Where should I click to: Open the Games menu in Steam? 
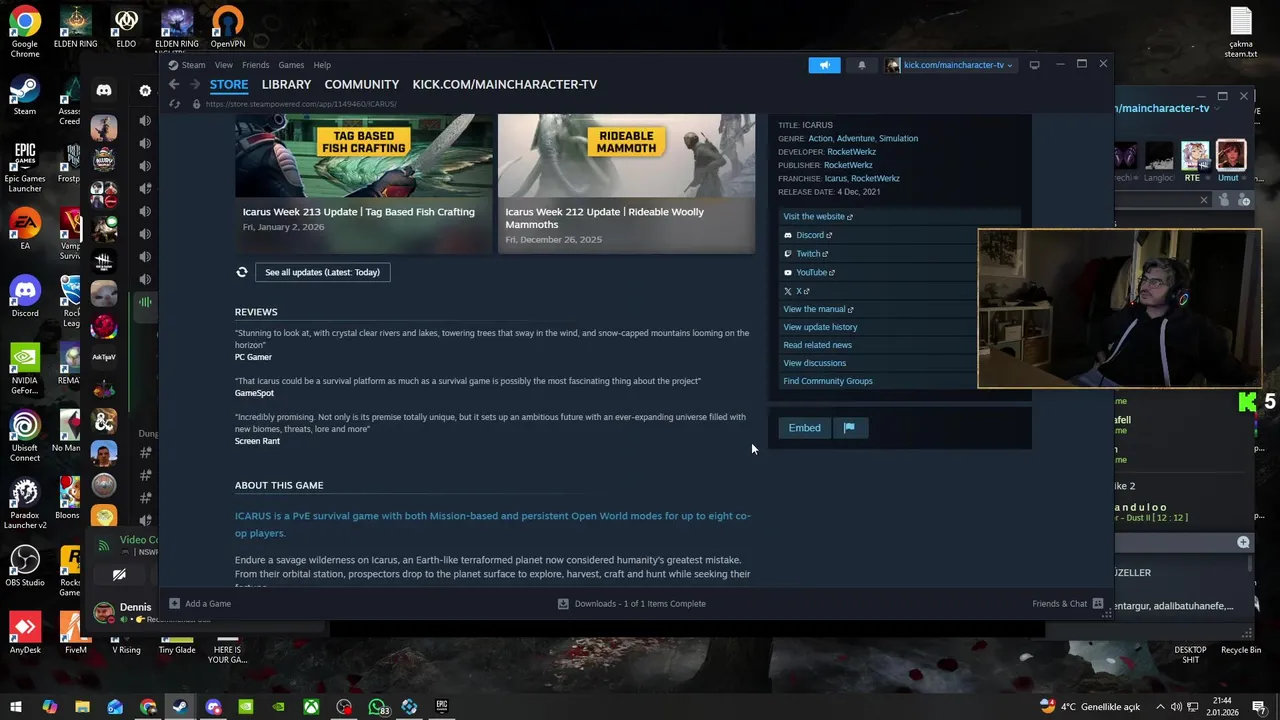291,65
